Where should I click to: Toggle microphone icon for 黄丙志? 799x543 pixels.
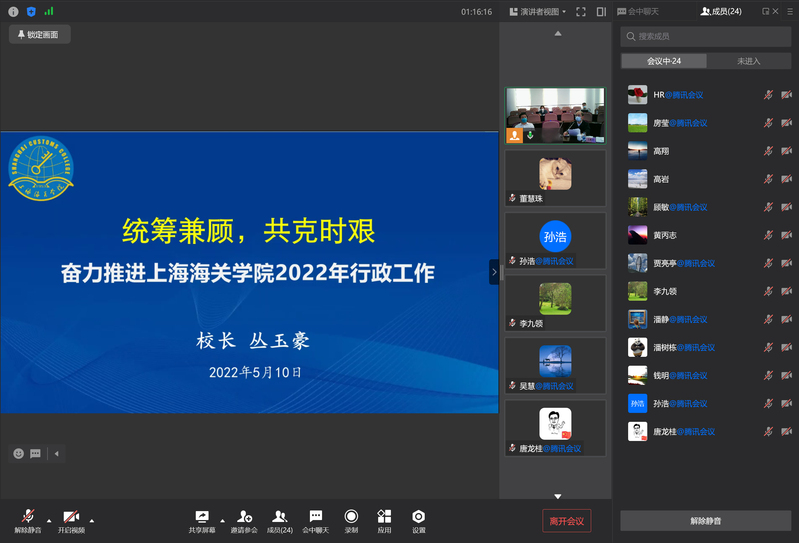click(x=768, y=235)
